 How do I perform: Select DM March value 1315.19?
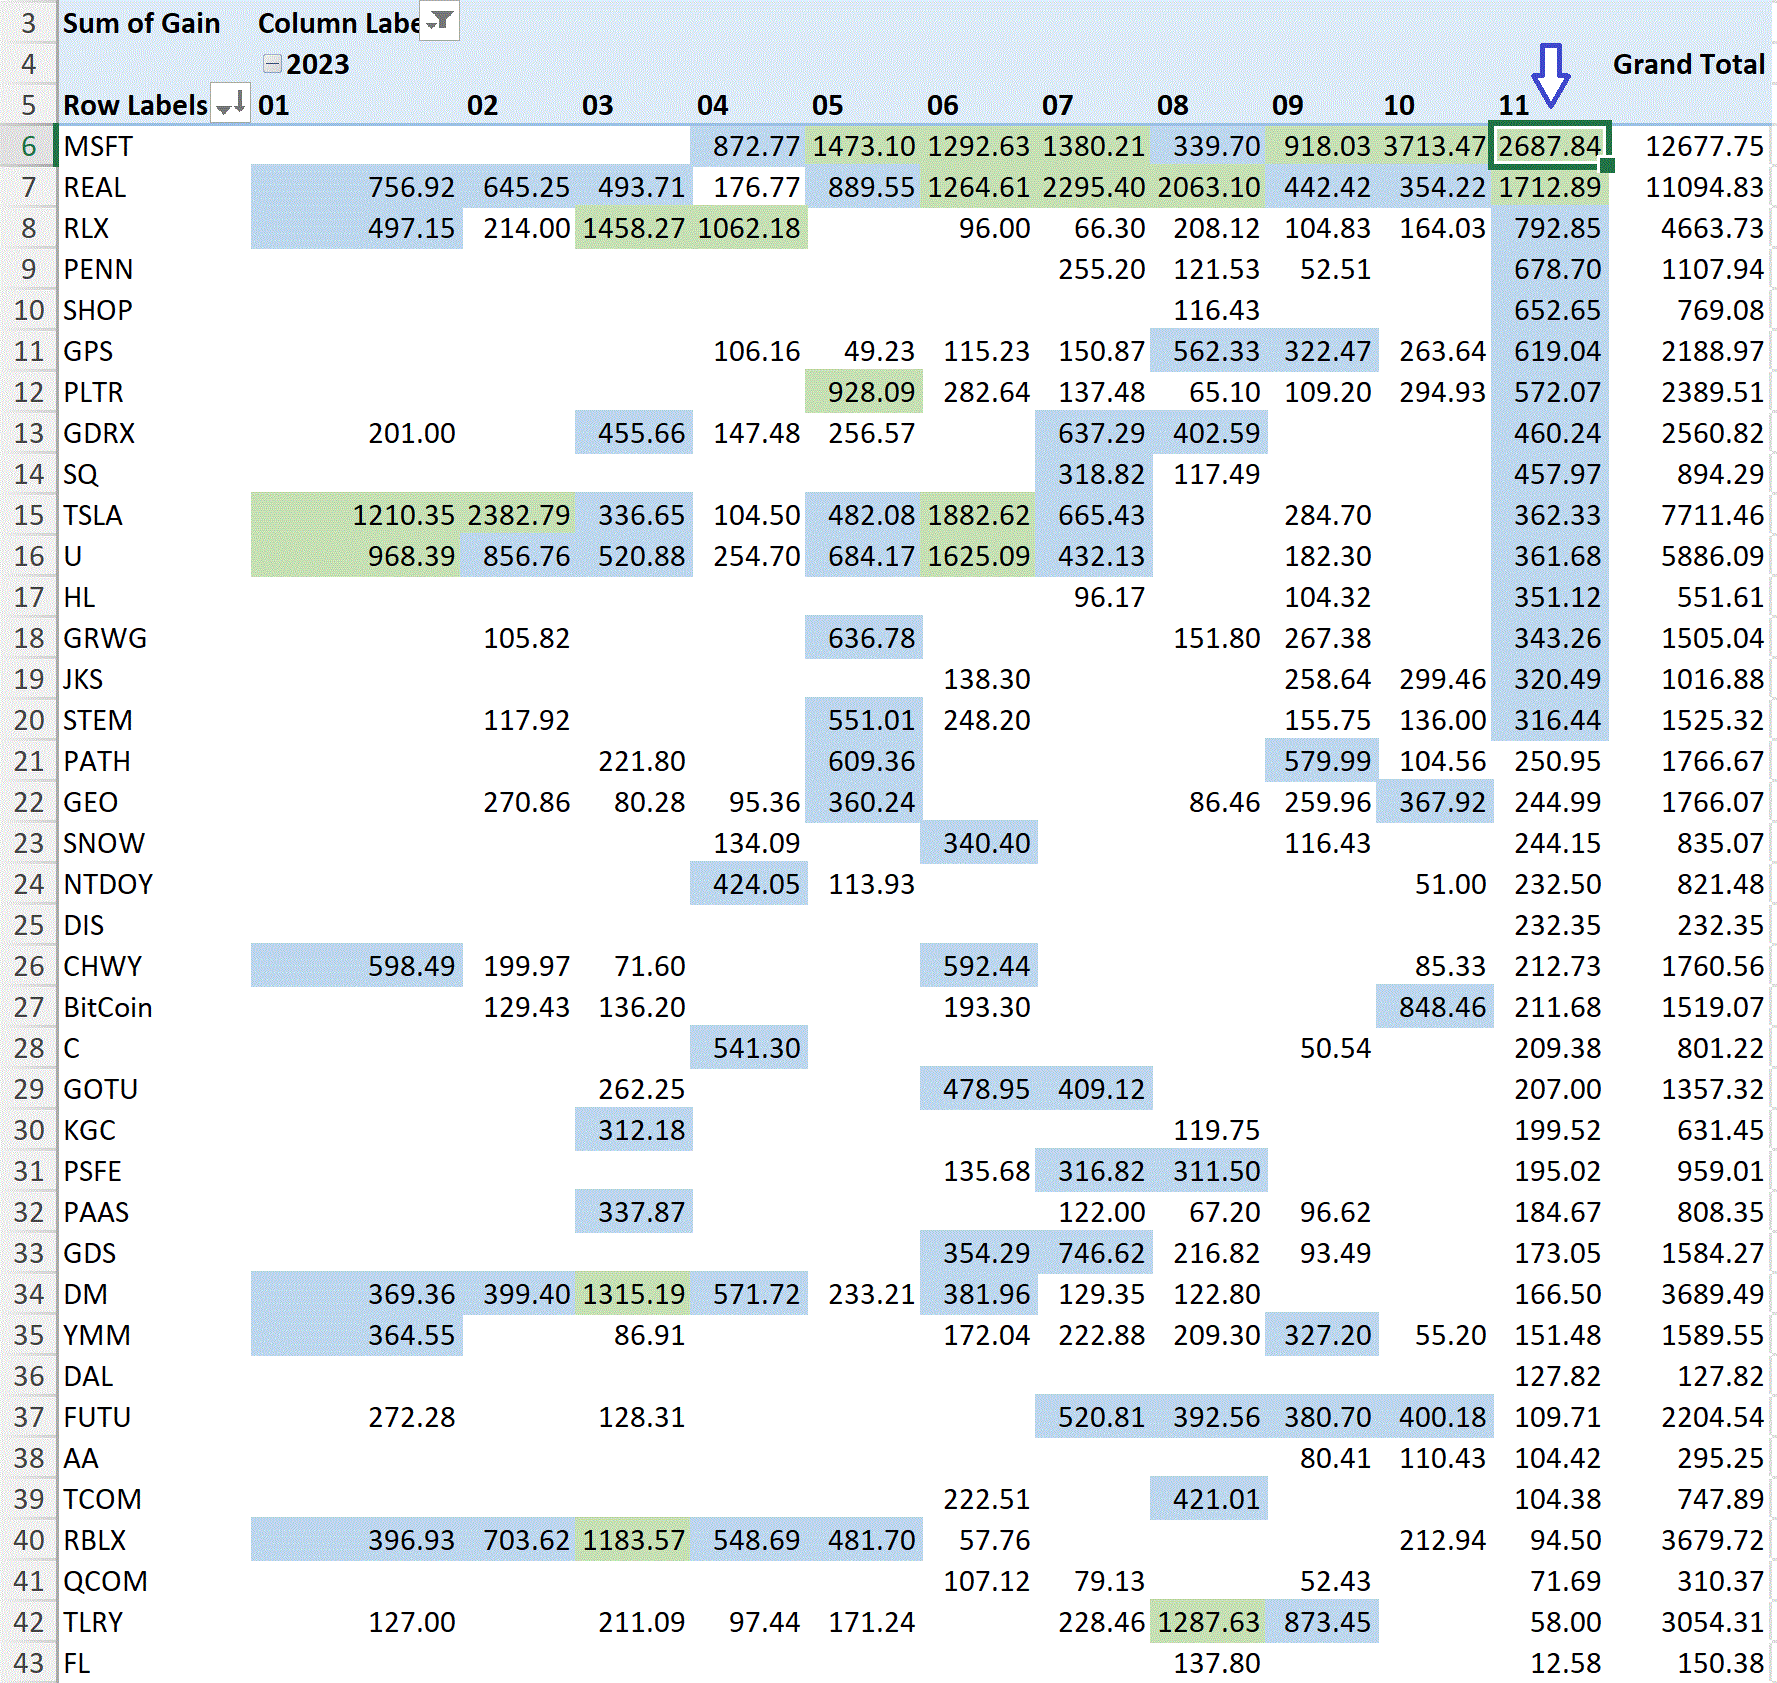pos(633,1294)
